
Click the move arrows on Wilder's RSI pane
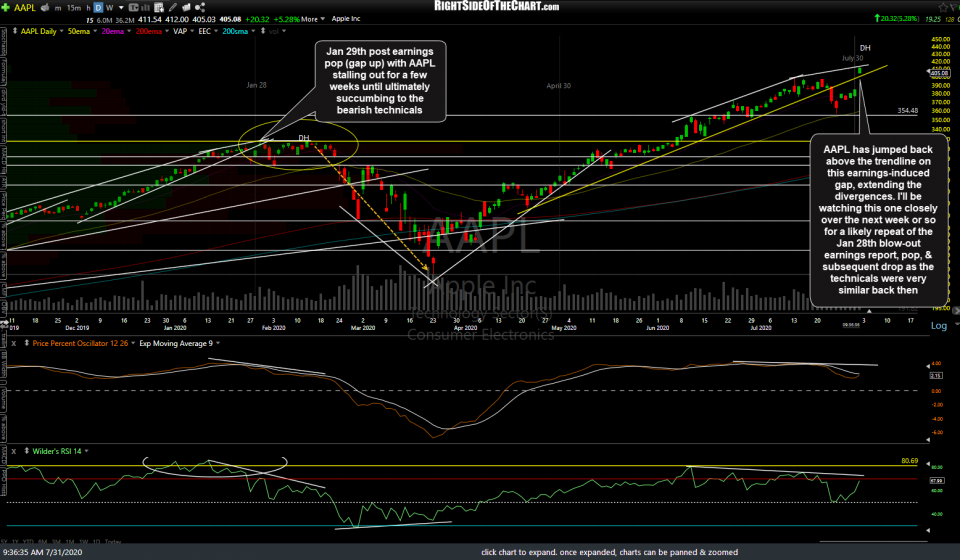coord(26,450)
